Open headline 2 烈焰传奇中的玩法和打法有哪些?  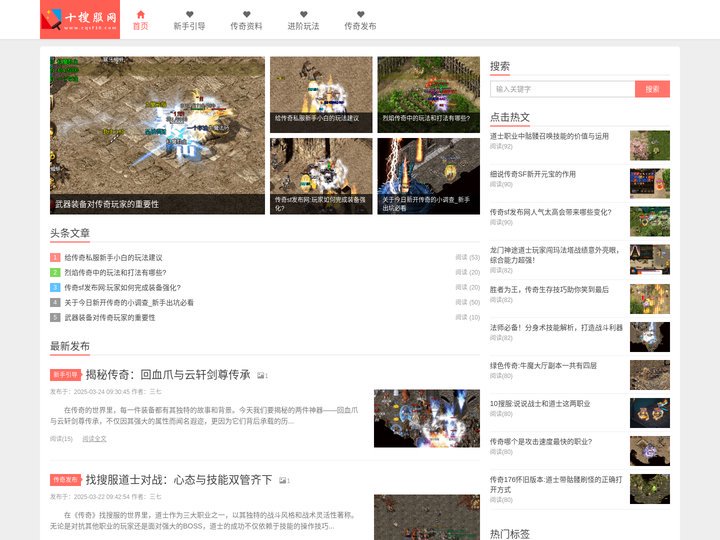point(115,273)
